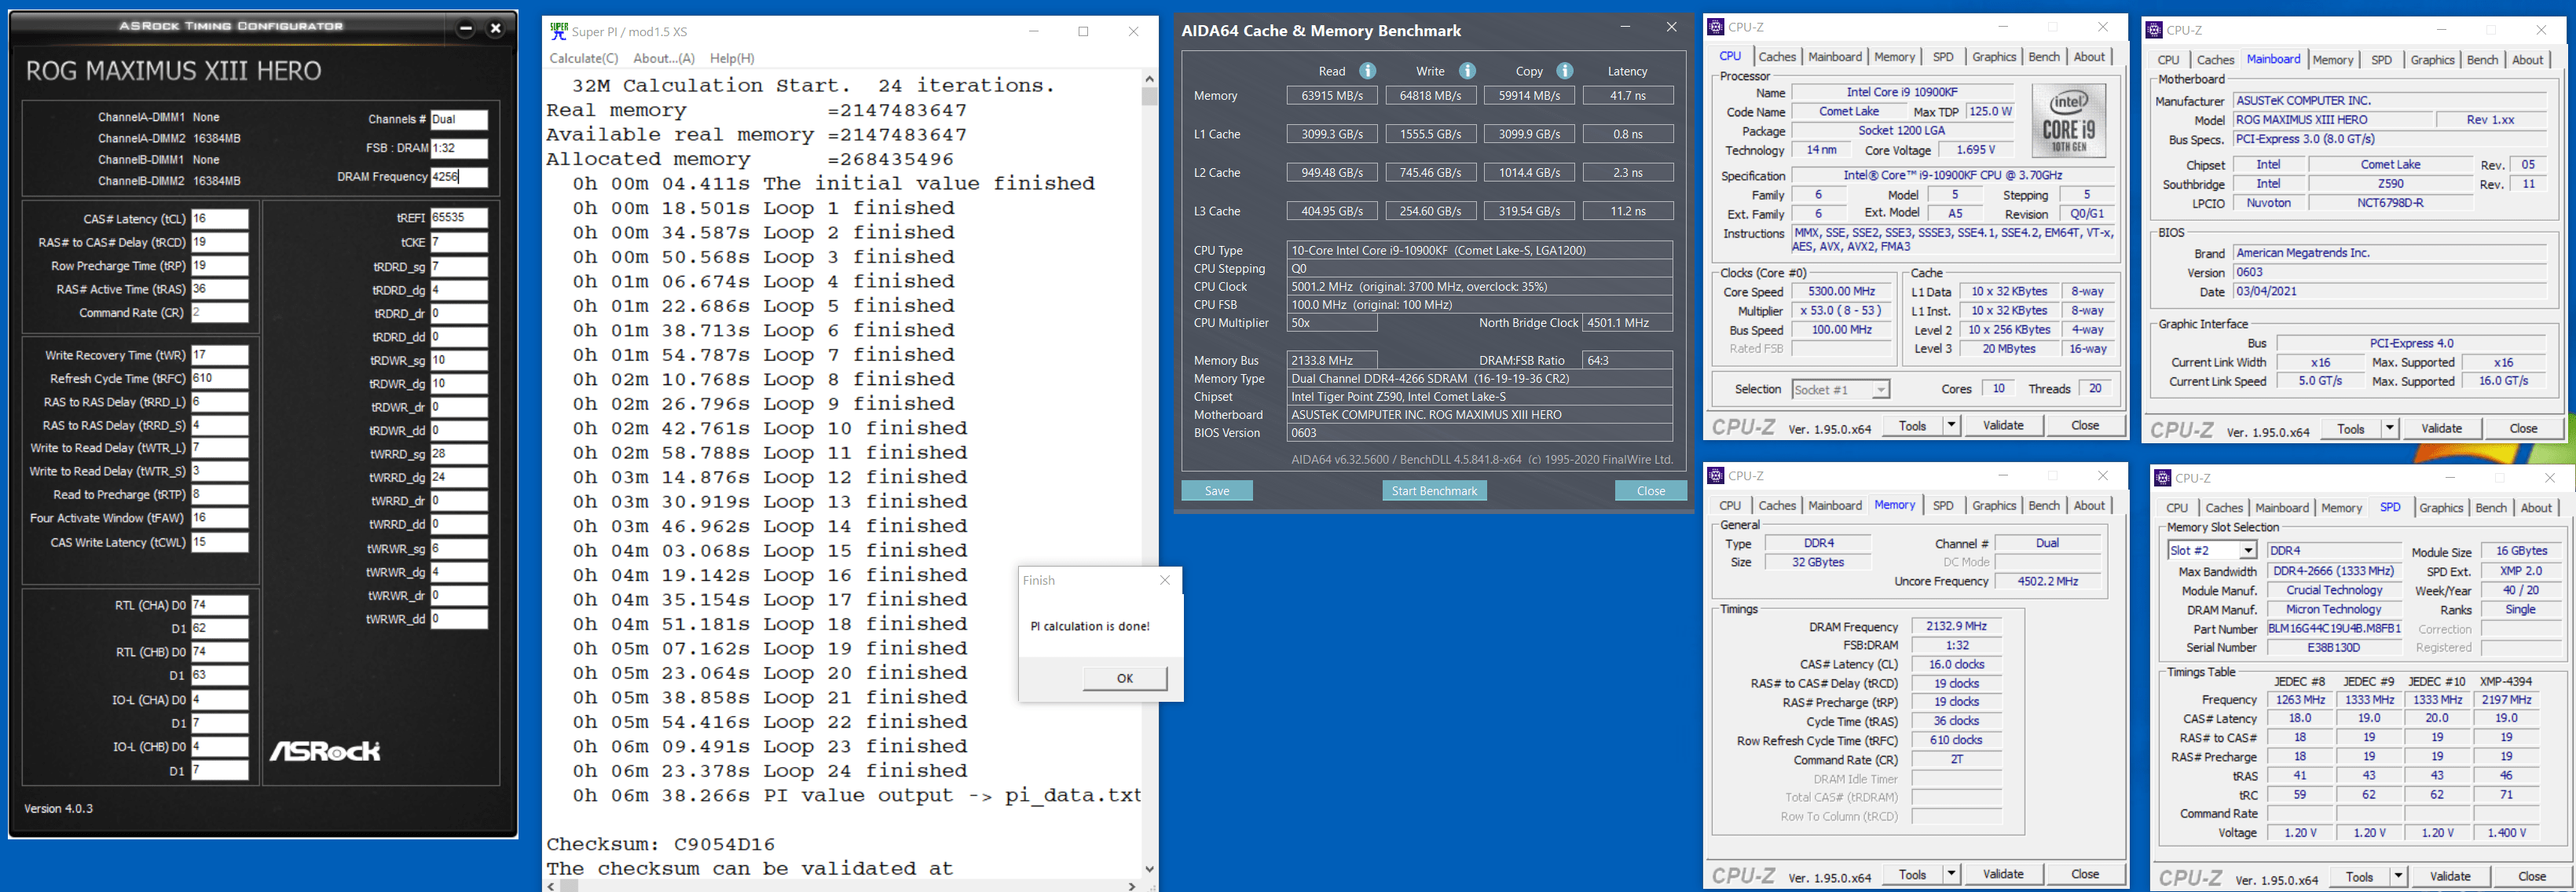
Task: Close the Finish dialog with its X
Action: [x=1164, y=580]
